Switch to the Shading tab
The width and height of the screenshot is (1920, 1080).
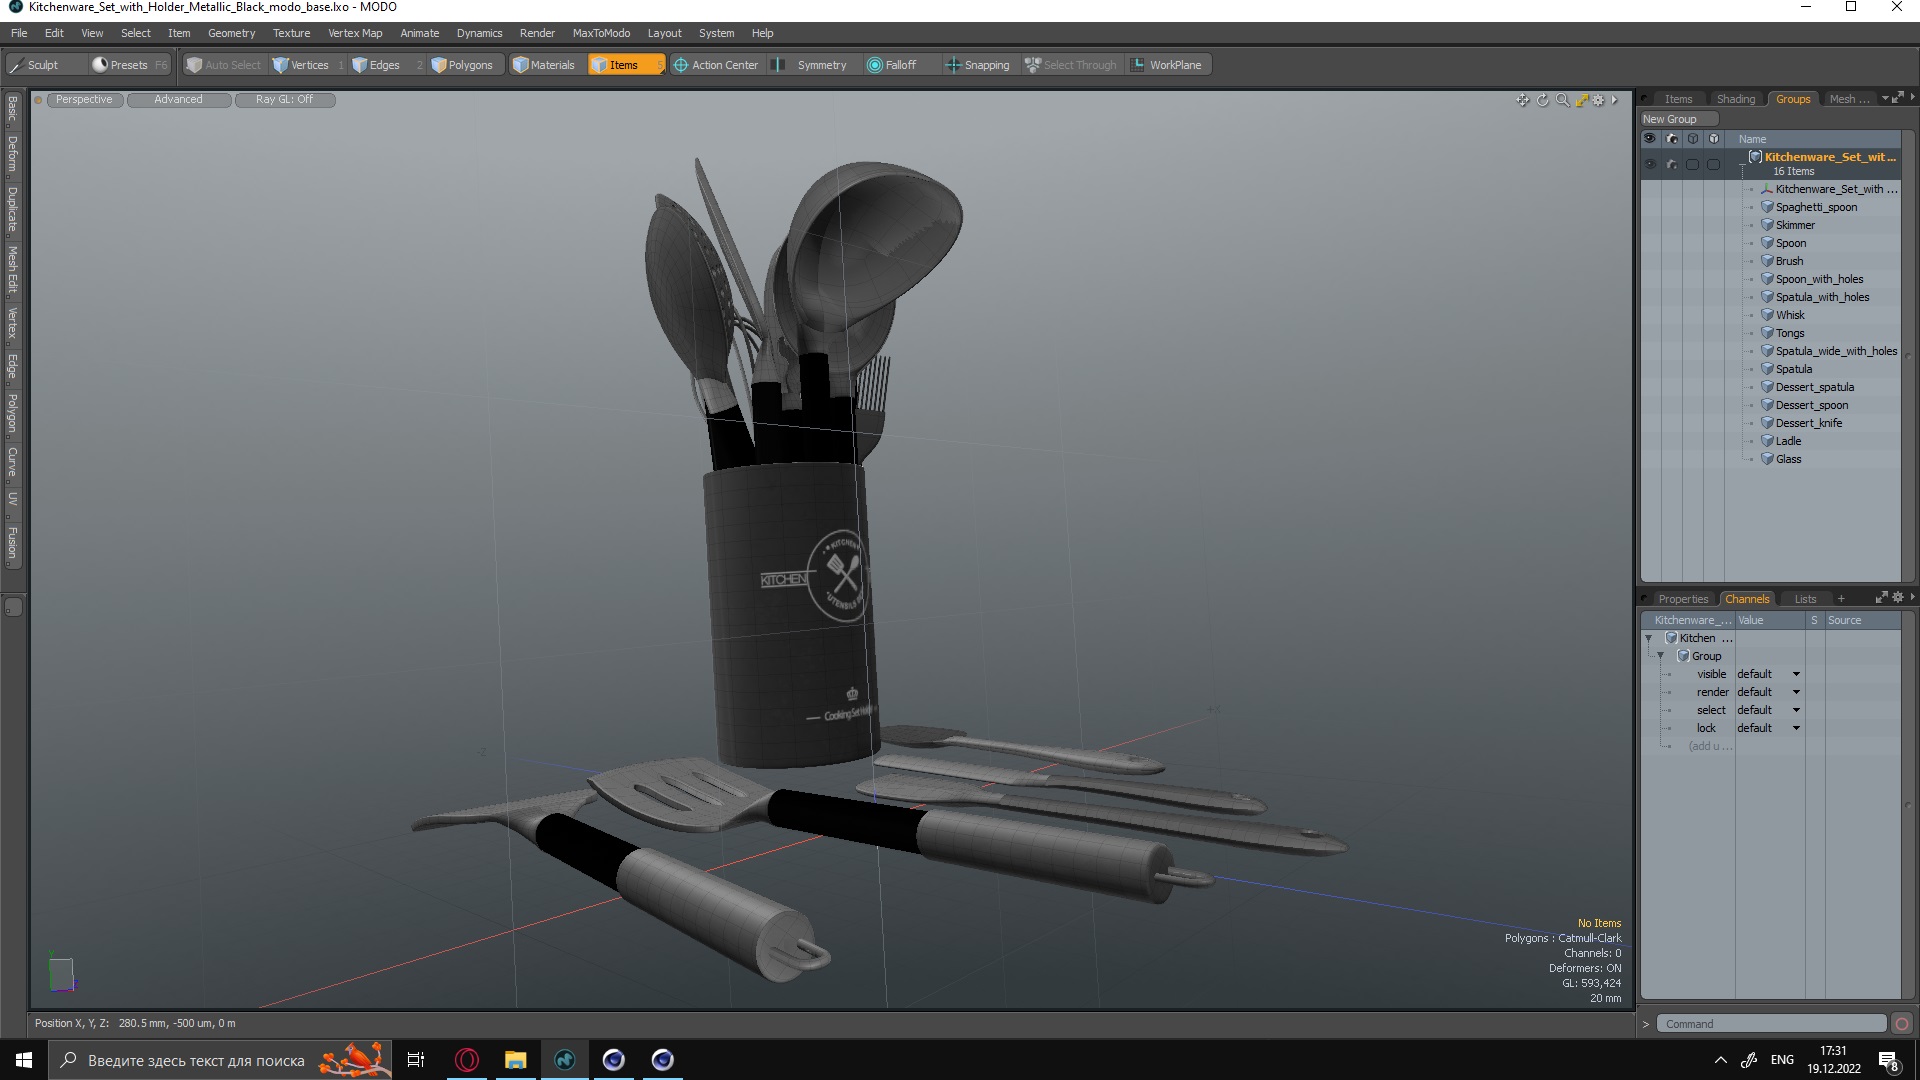click(x=1735, y=99)
